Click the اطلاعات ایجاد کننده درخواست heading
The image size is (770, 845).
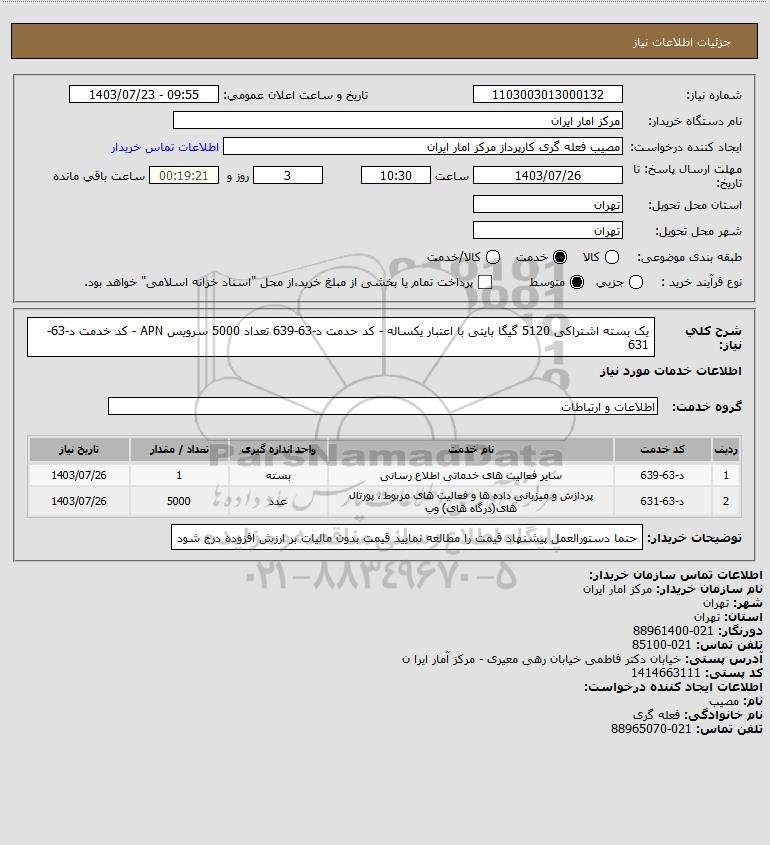coord(674,687)
